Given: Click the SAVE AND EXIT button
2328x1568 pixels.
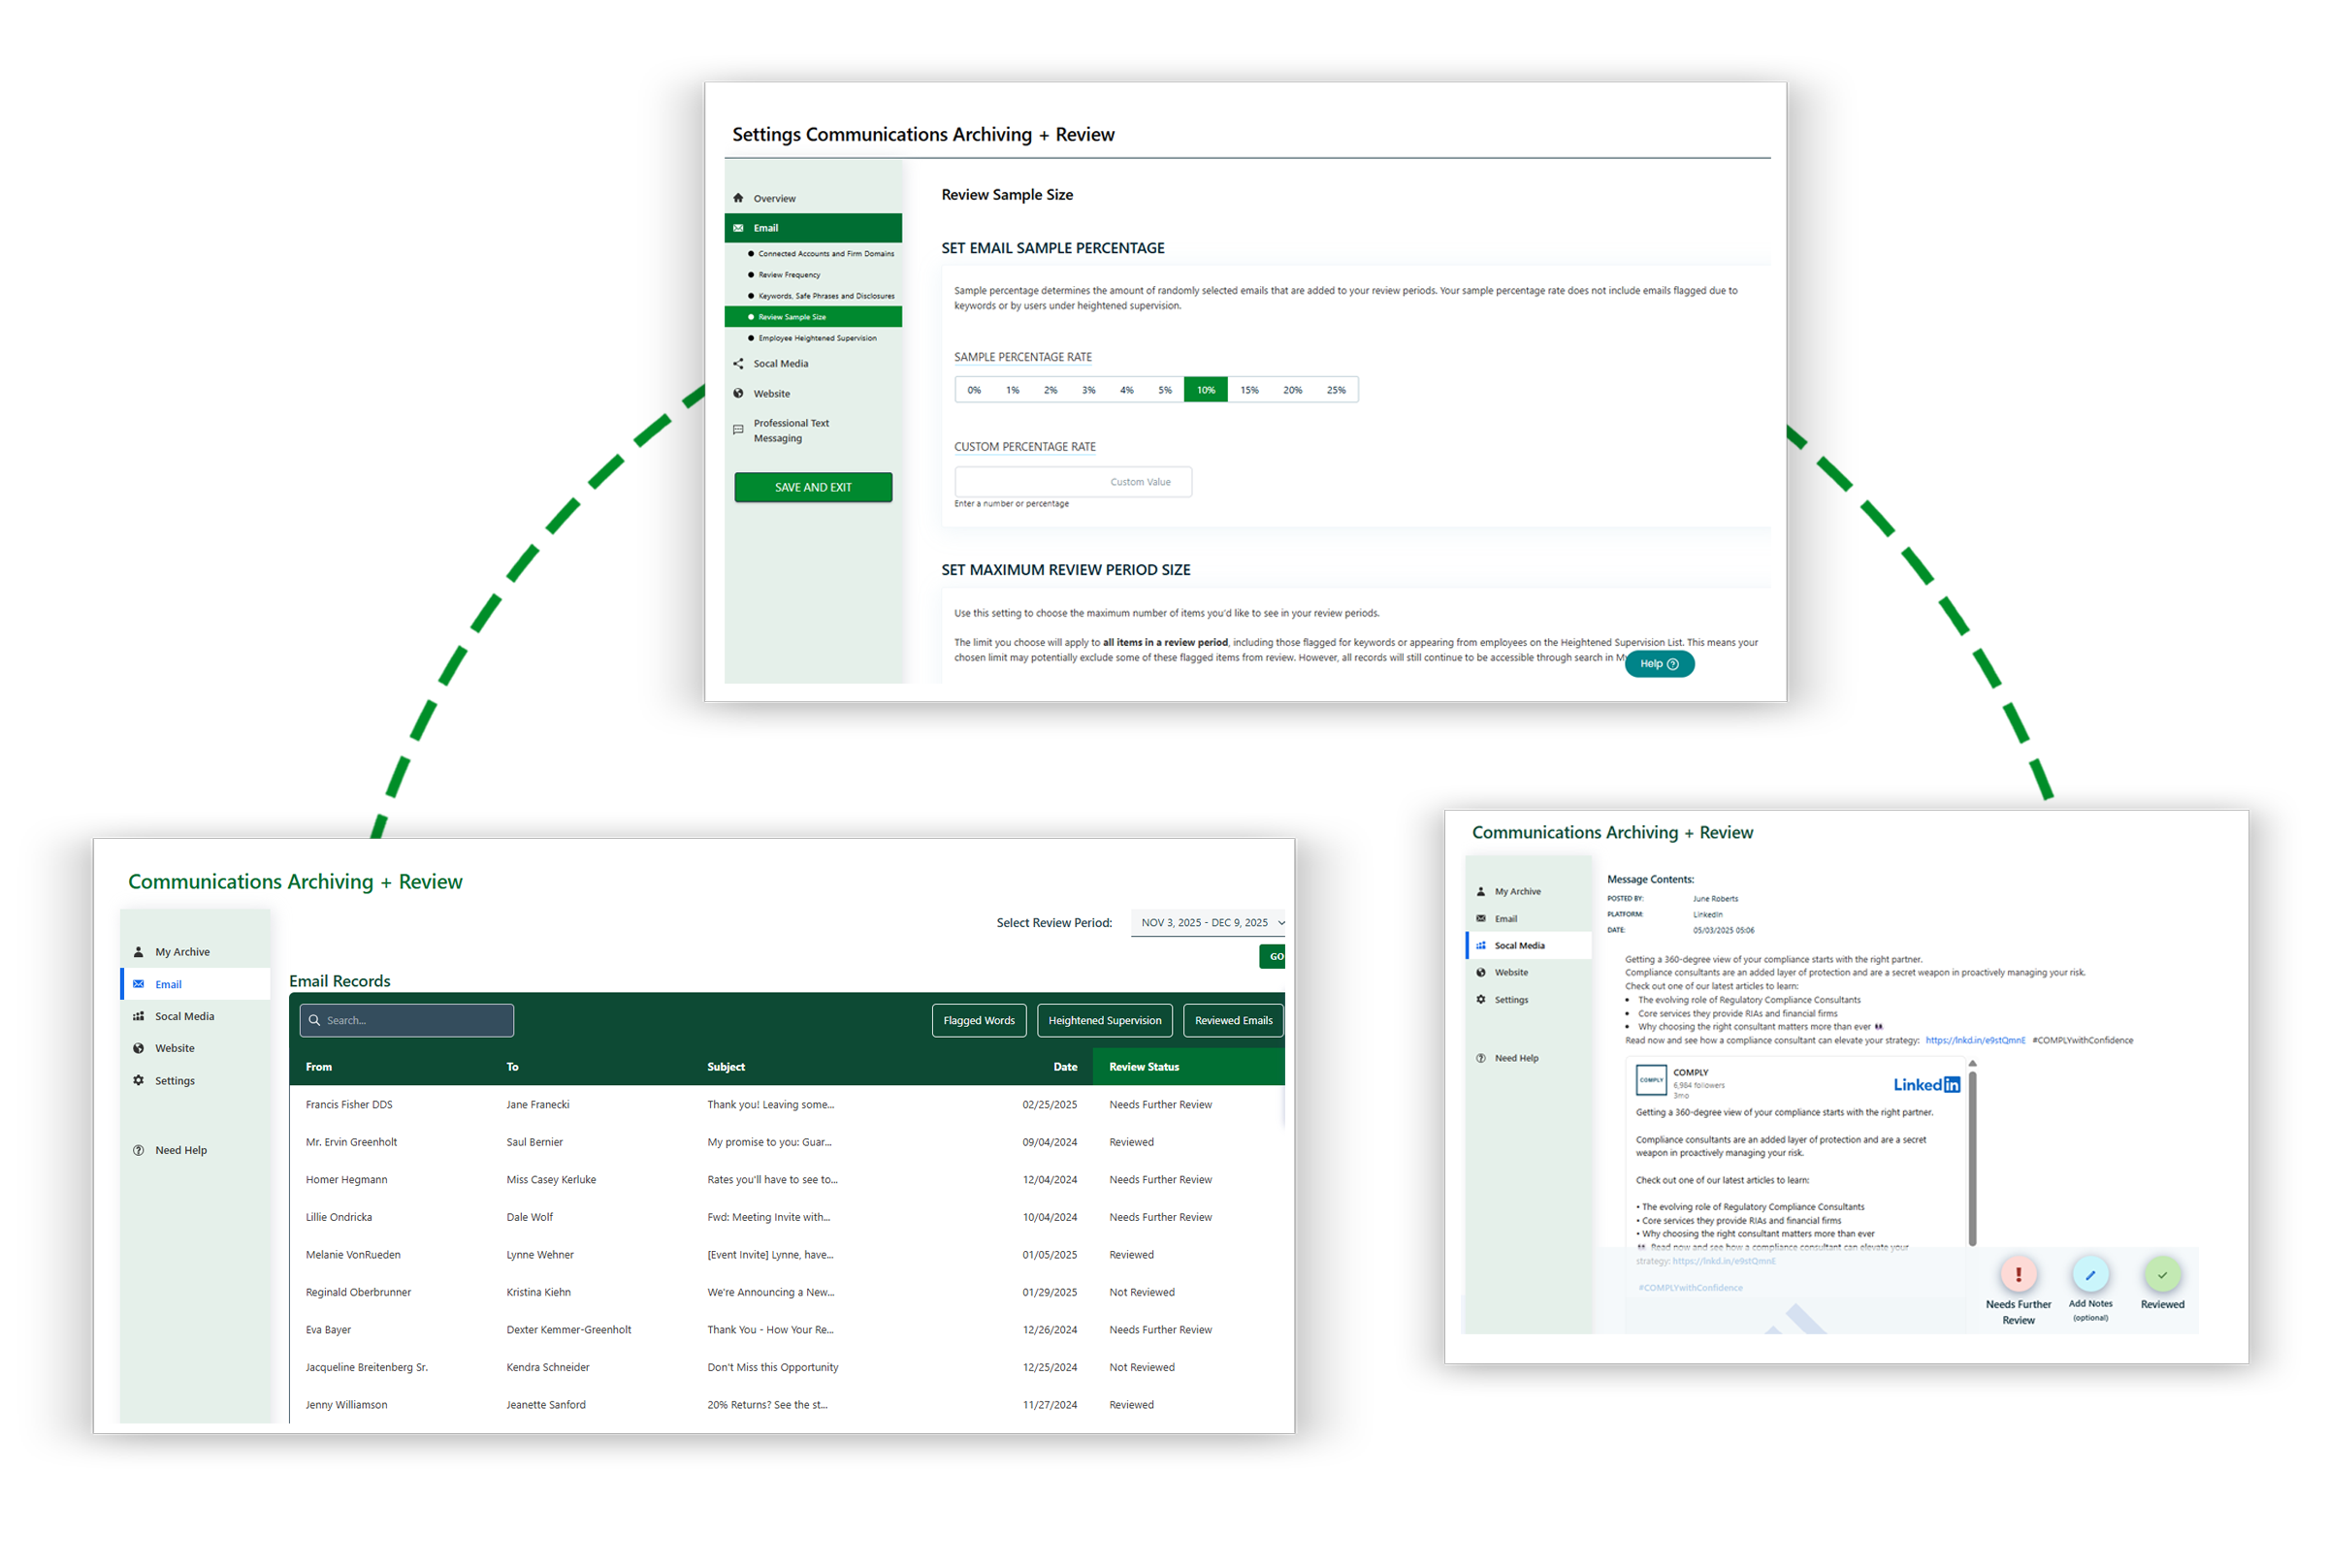Looking at the screenshot, I should point(813,487).
